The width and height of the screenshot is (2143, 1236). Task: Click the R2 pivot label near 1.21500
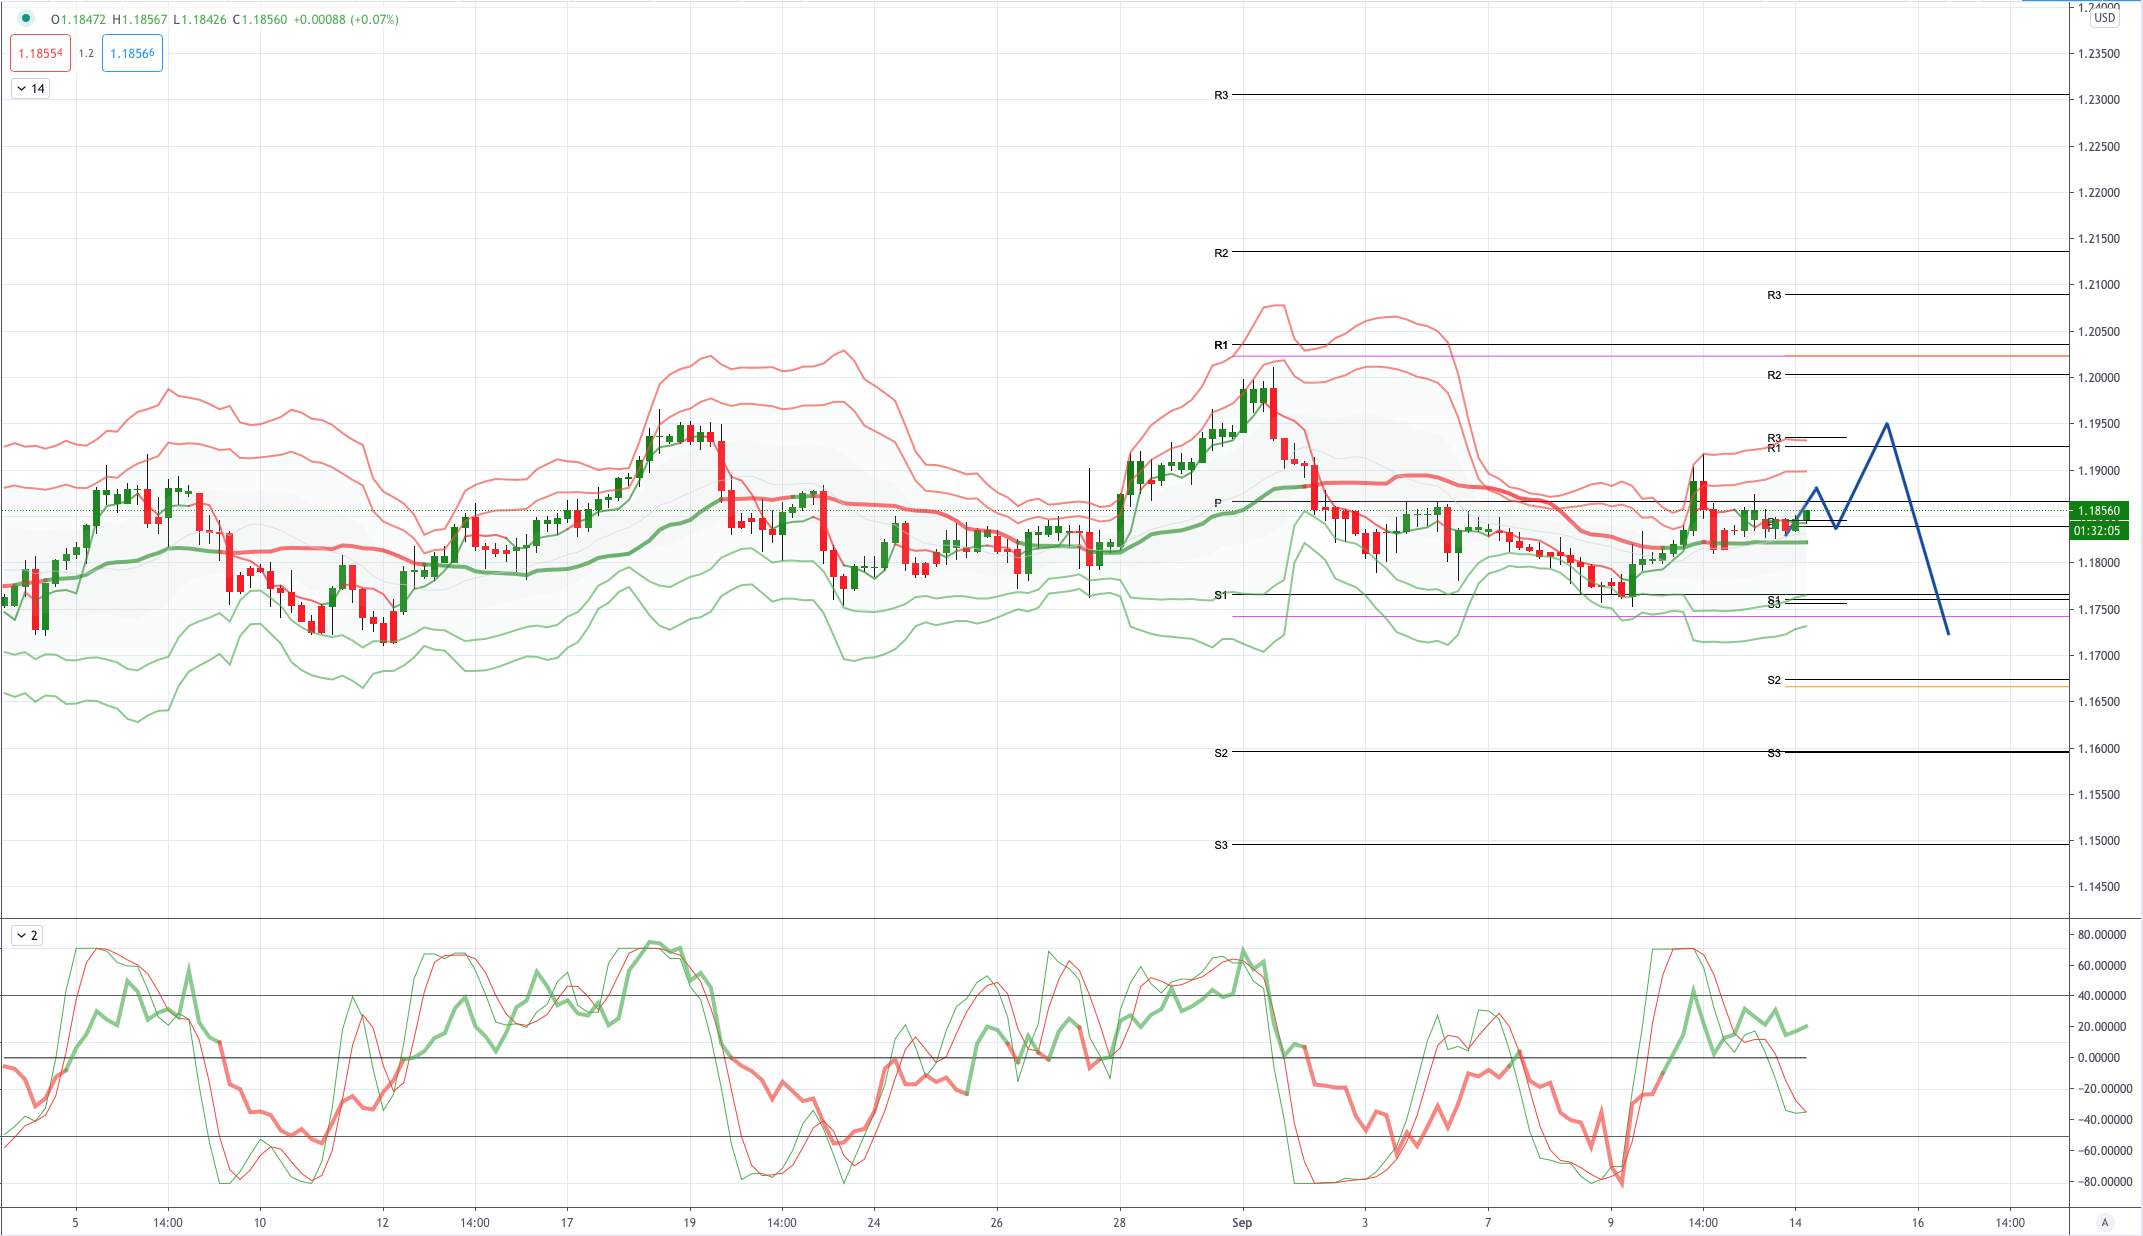(1221, 254)
